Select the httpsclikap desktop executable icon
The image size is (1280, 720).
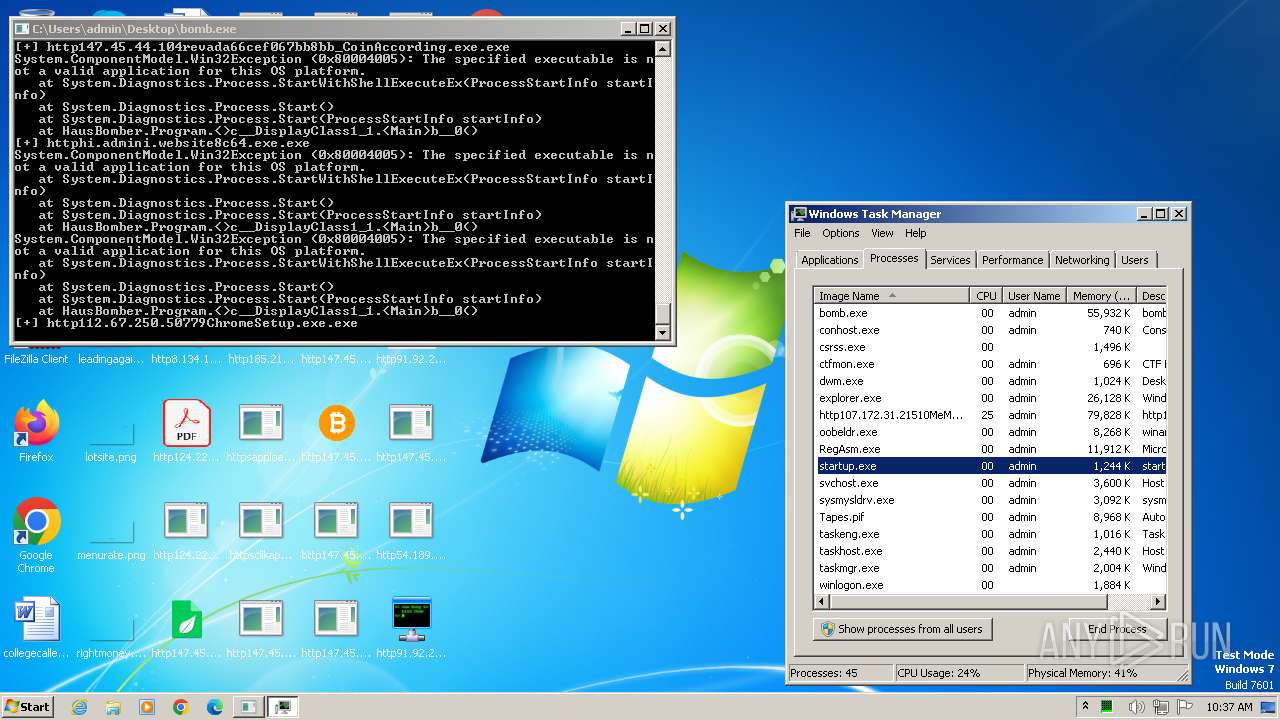(261, 530)
